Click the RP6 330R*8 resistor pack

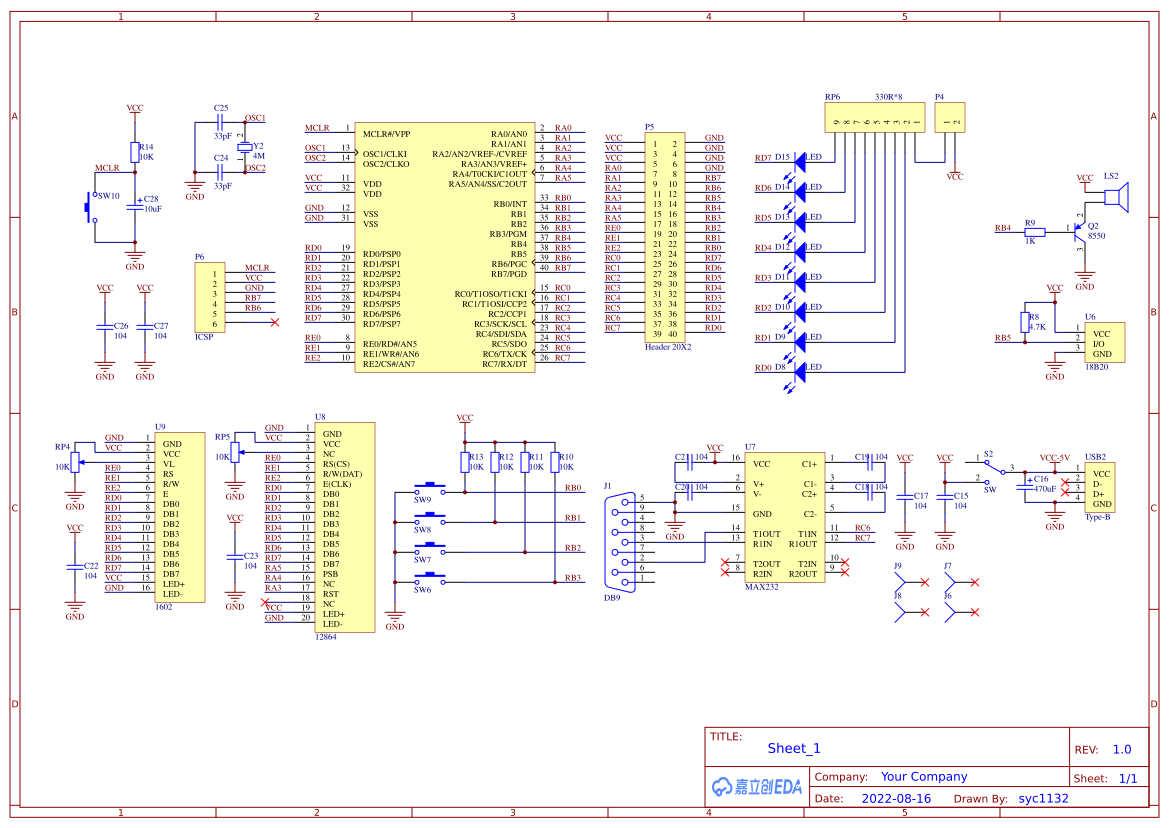tap(875, 118)
